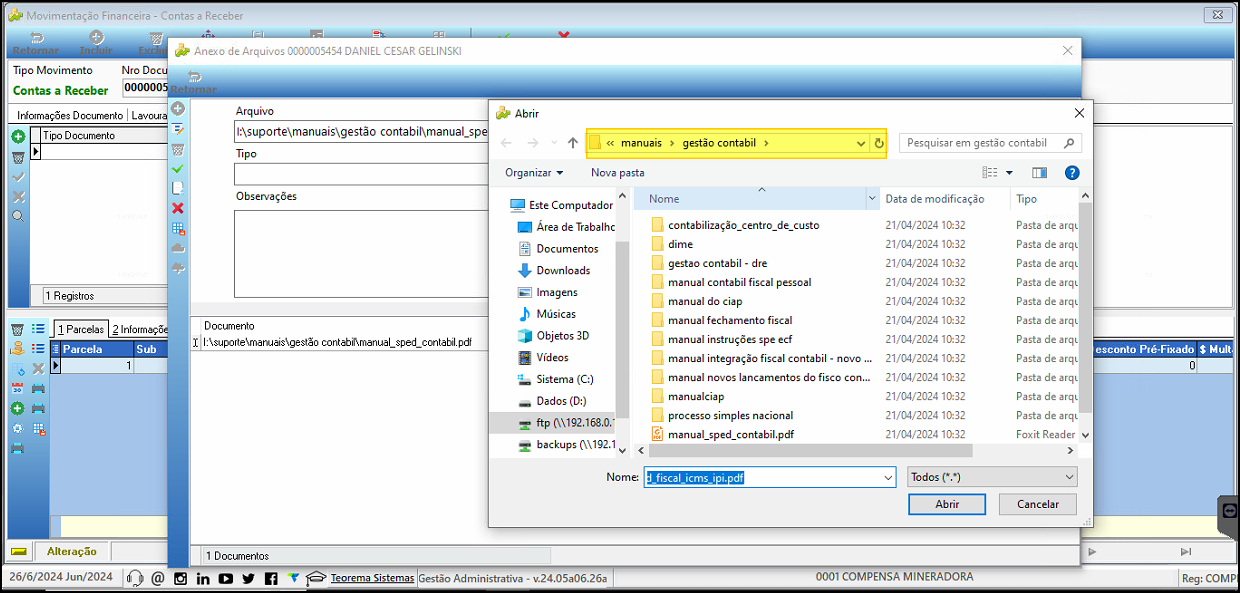
Task: Open LinkedIn icon in status bar
Action: (x=203, y=578)
